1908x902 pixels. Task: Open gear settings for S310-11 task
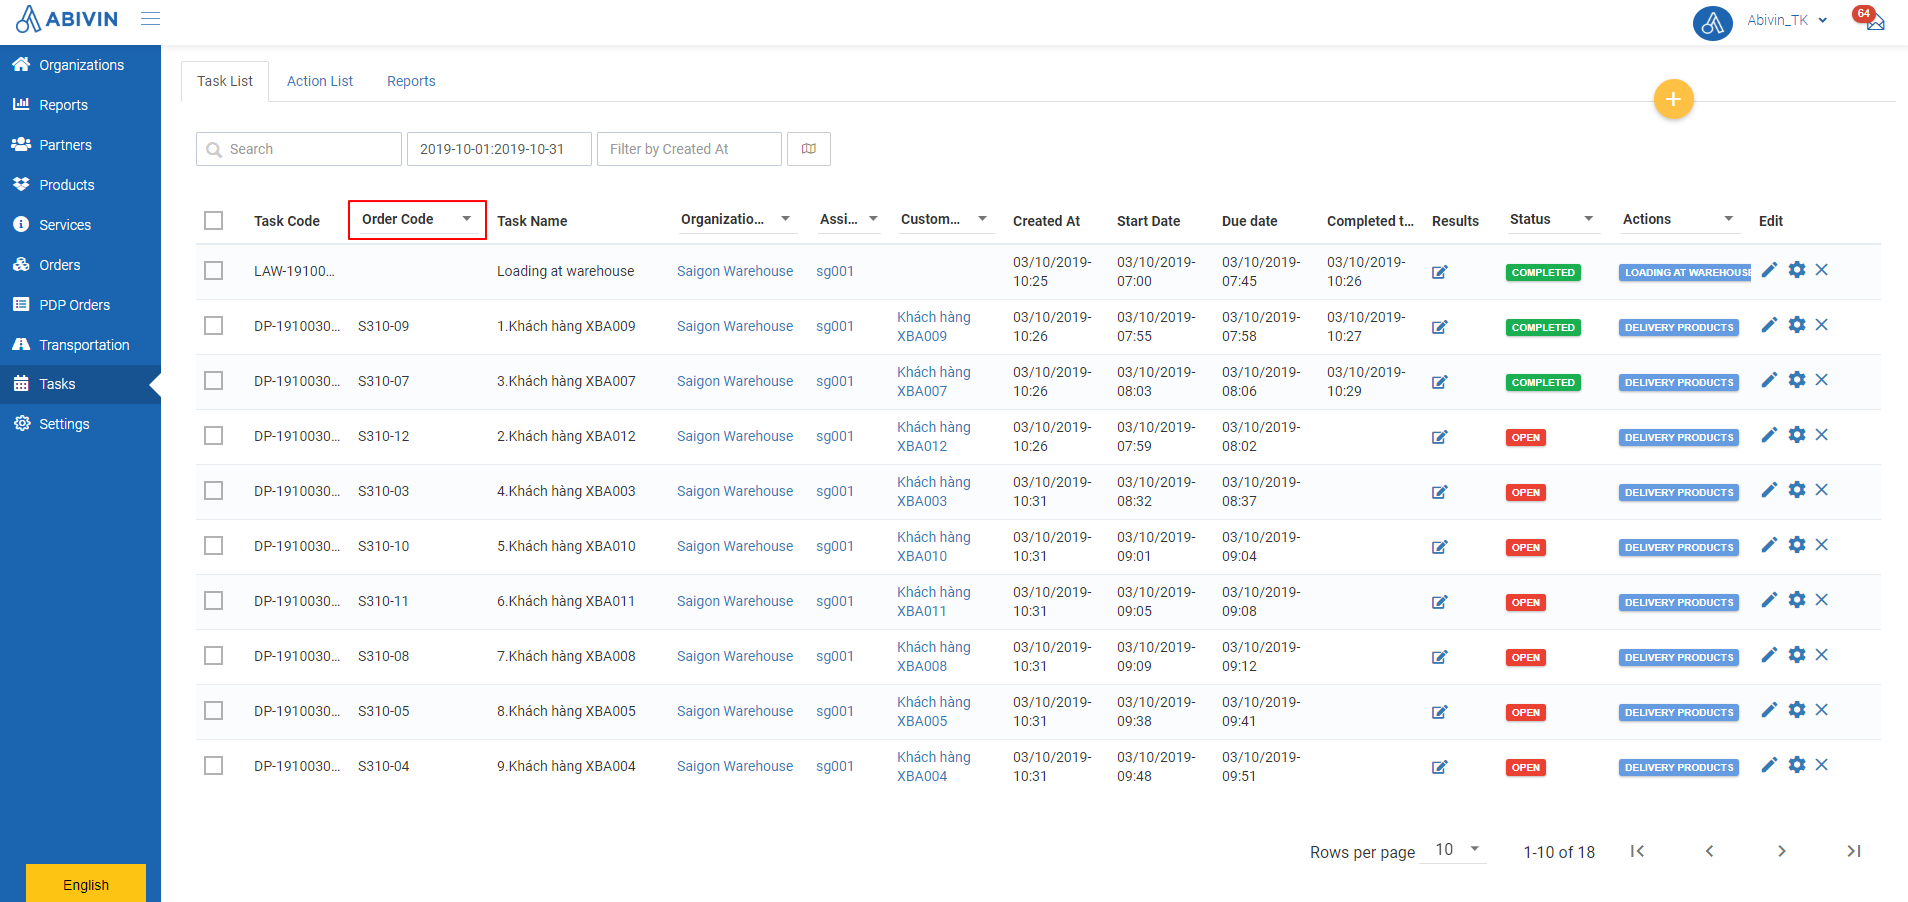point(1797,600)
